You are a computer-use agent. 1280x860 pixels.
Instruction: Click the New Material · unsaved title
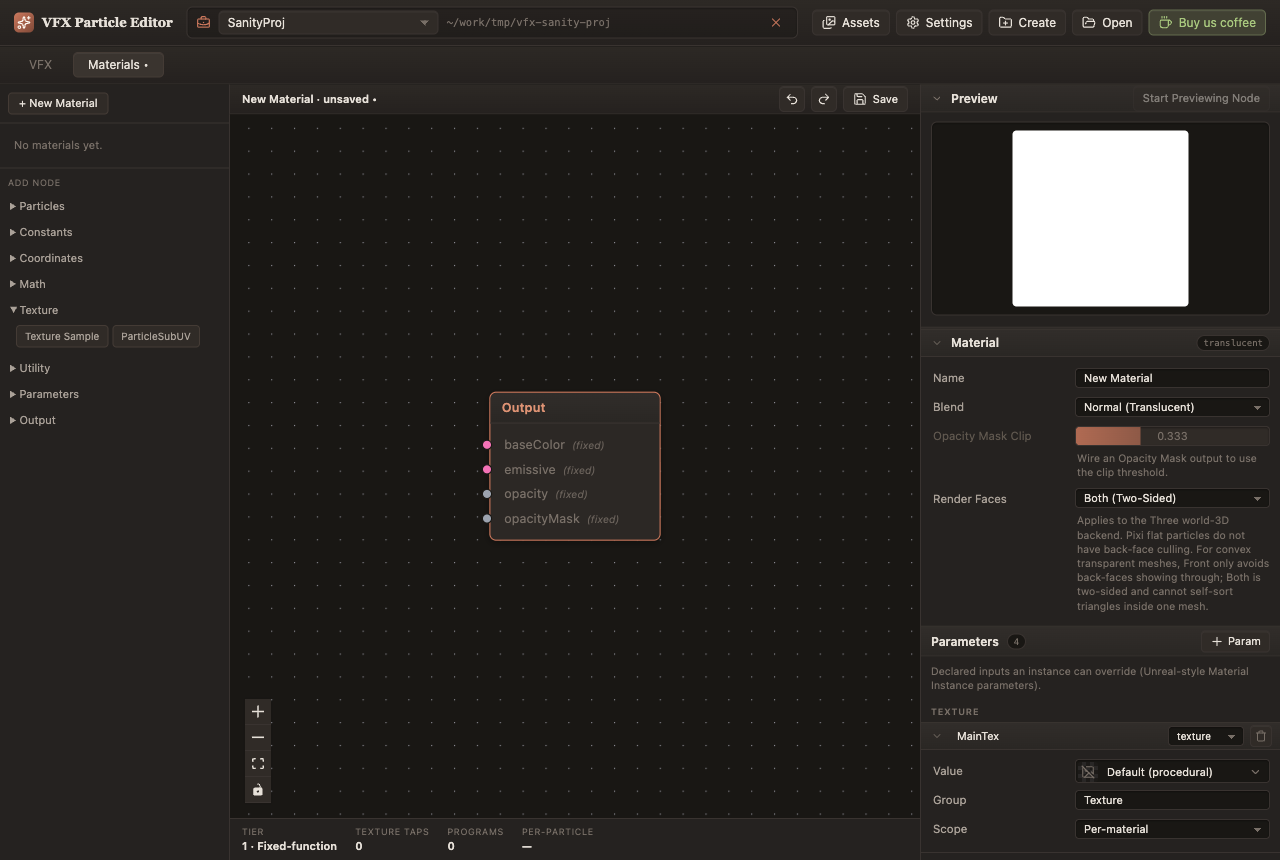click(309, 99)
